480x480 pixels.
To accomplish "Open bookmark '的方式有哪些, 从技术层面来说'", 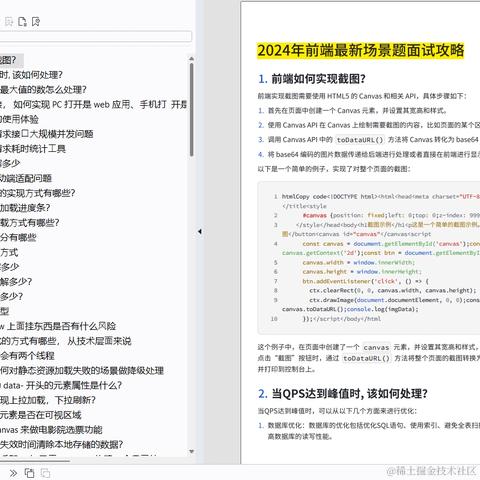I will (x=66, y=341).
